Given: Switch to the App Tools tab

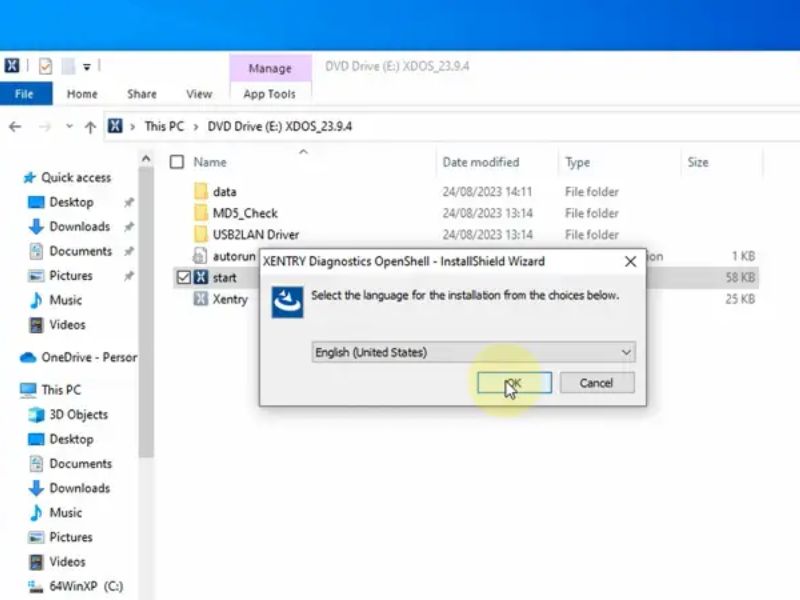Looking at the screenshot, I should [x=269, y=94].
